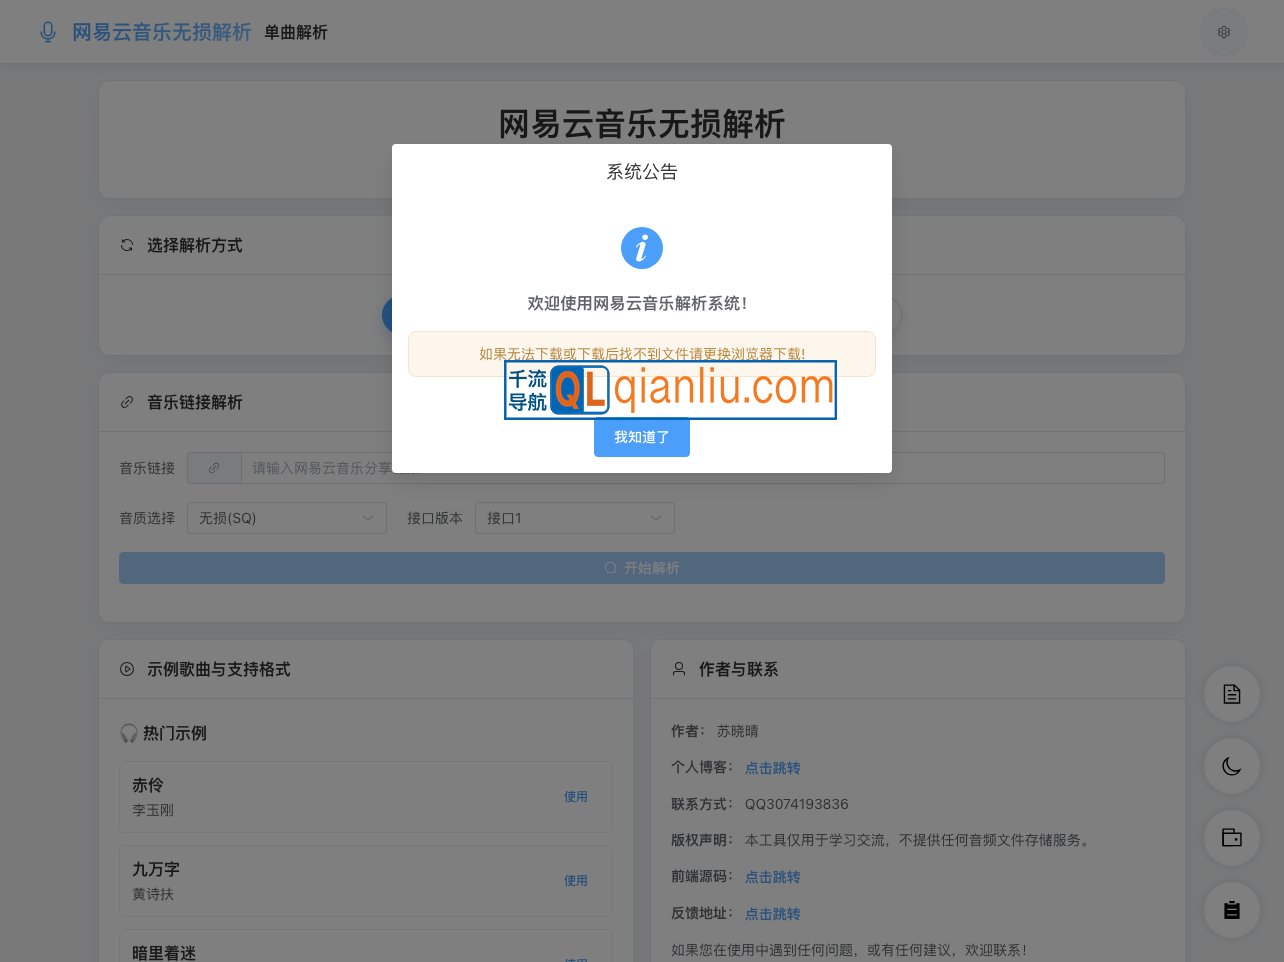
Task: Toggle dark mode with the moon icon
Action: tap(1231, 766)
